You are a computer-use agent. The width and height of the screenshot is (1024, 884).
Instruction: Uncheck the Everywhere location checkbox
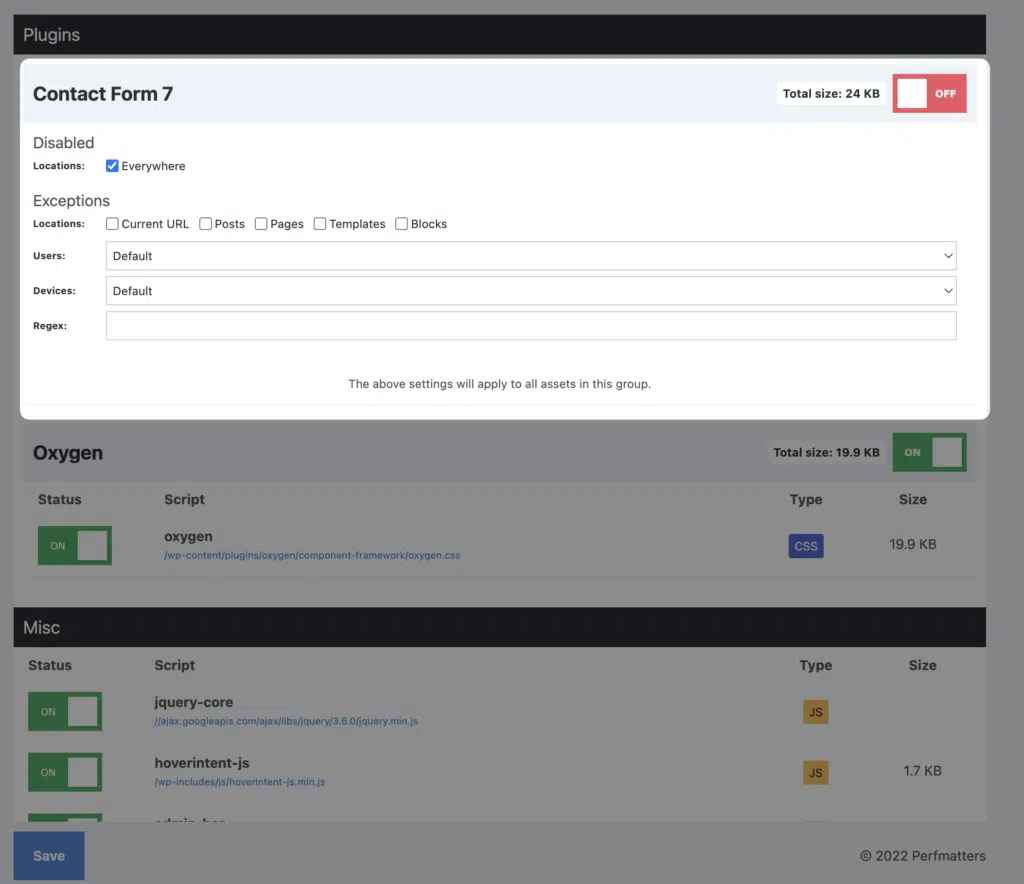click(112, 166)
